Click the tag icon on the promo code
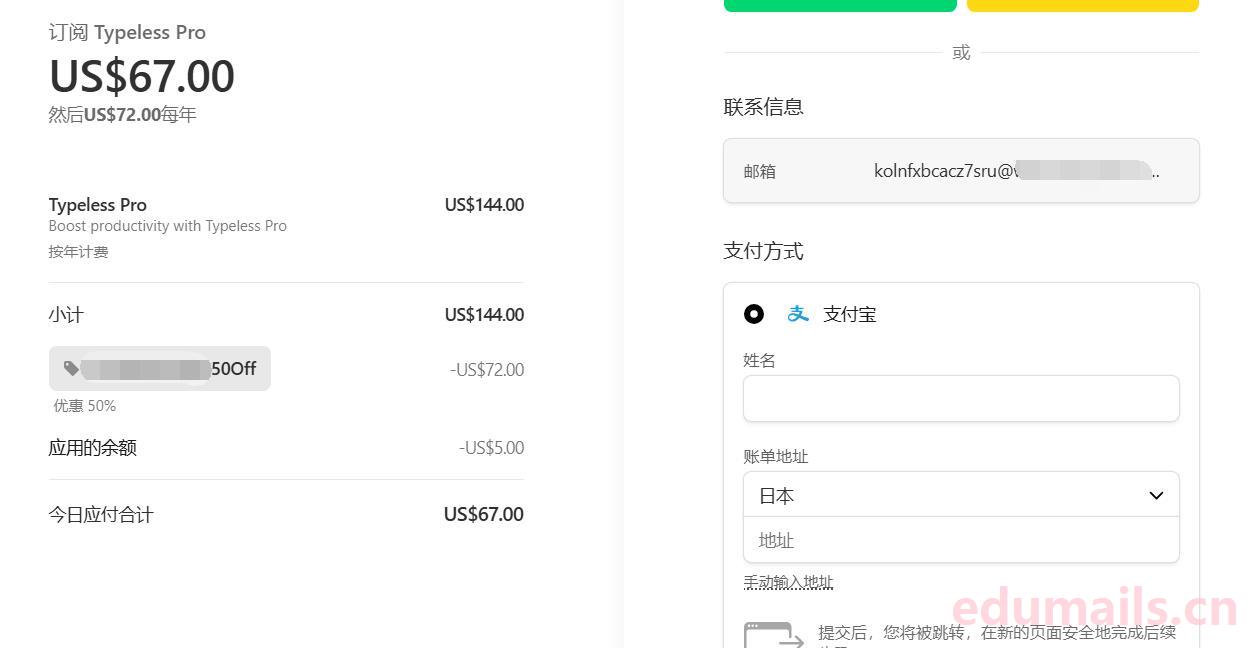The width and height of the screenshot is (1260, 648). pyautogui.click(x=71, y=369)
